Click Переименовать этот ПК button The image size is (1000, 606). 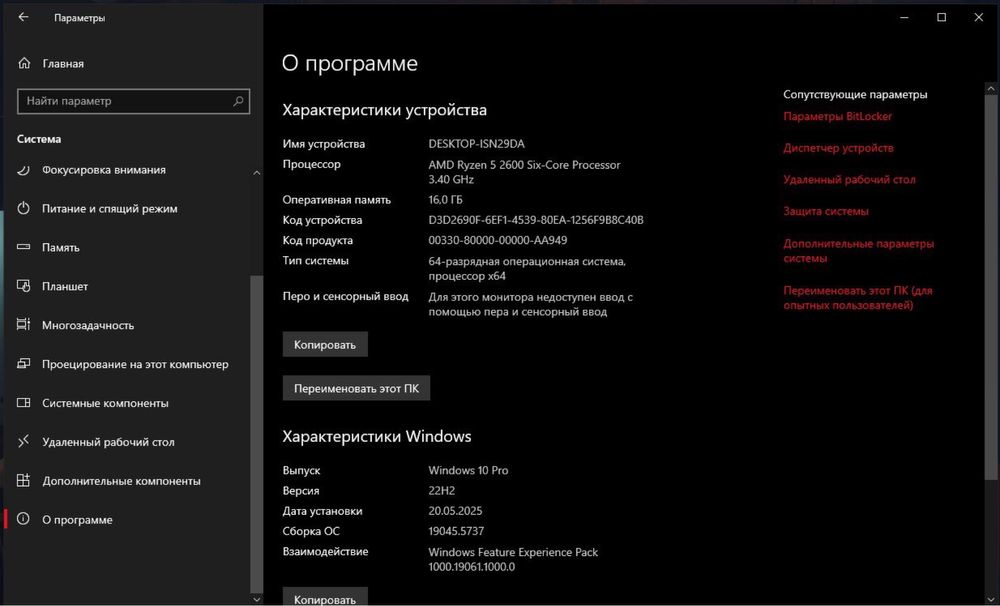(x=356, y=388)
